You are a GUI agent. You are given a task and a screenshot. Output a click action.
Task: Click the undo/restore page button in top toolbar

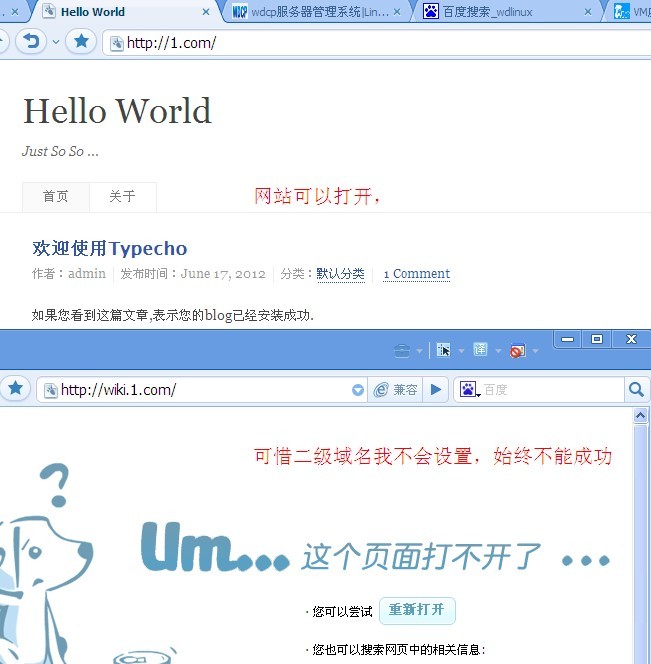(x=30, y=42)
